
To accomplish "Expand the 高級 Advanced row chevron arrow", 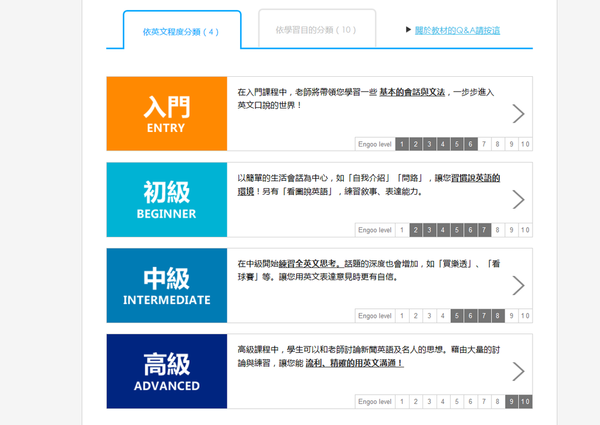I will click(x=517, y=371).
